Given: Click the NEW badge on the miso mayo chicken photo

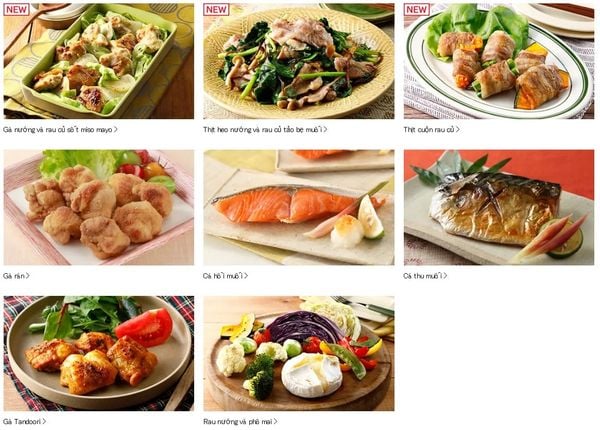Looking at the screenshot, I should [x=16, y=10].
